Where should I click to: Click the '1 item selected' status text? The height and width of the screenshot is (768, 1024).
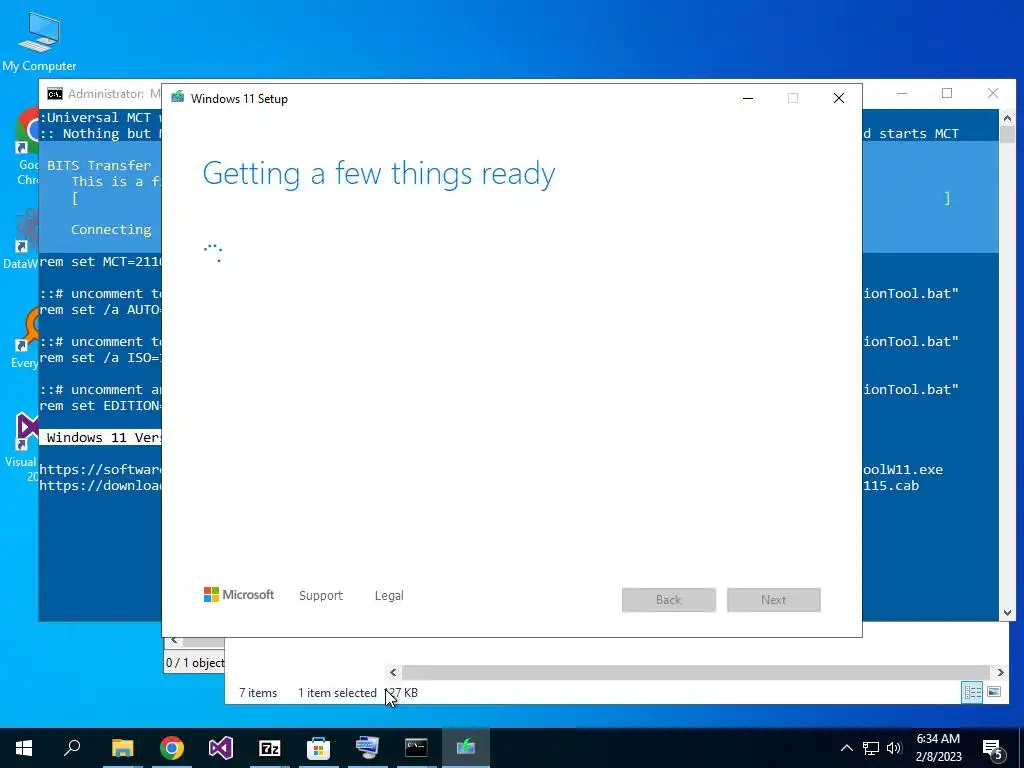337,693
